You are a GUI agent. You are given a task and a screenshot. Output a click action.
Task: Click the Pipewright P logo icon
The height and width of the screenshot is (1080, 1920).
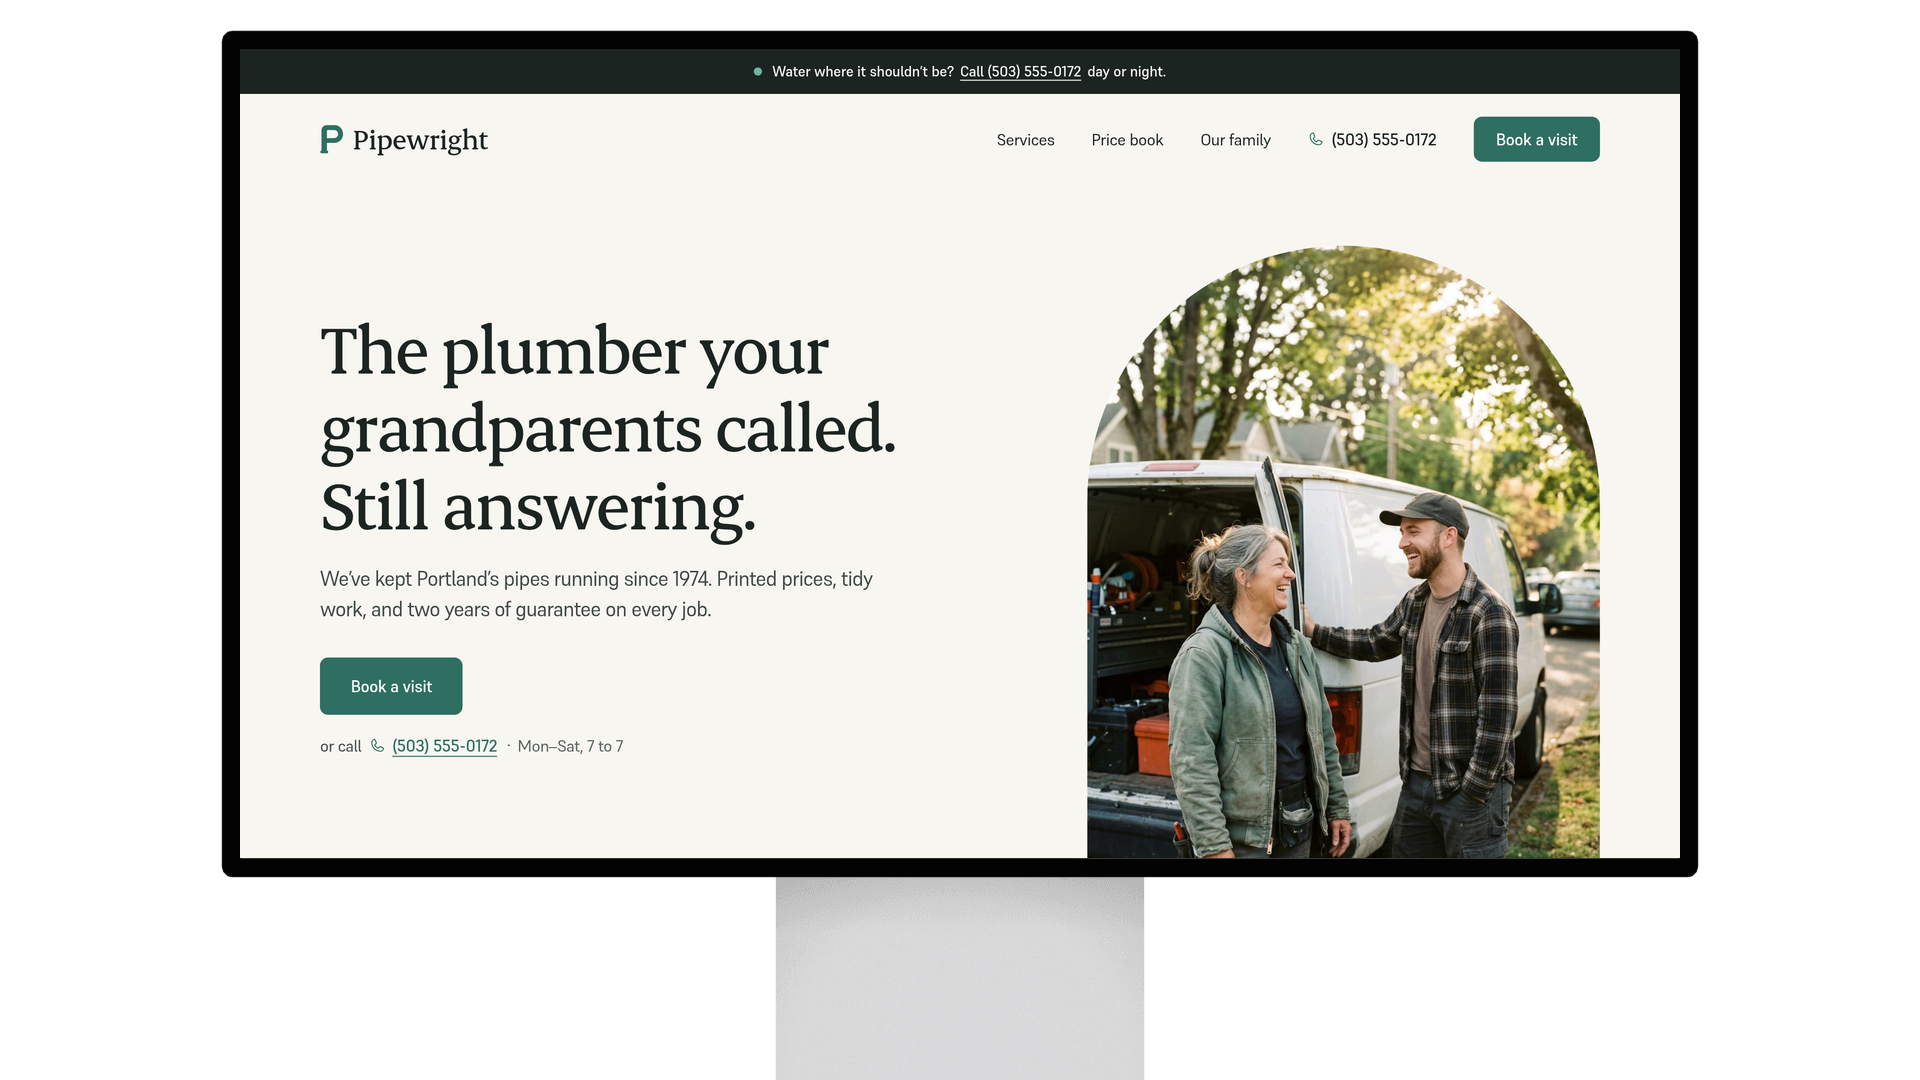pos(331,139)
